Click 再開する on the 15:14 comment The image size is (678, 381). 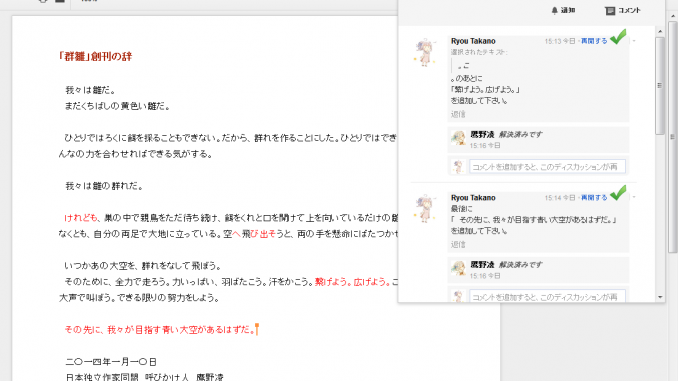coord(594,198)
